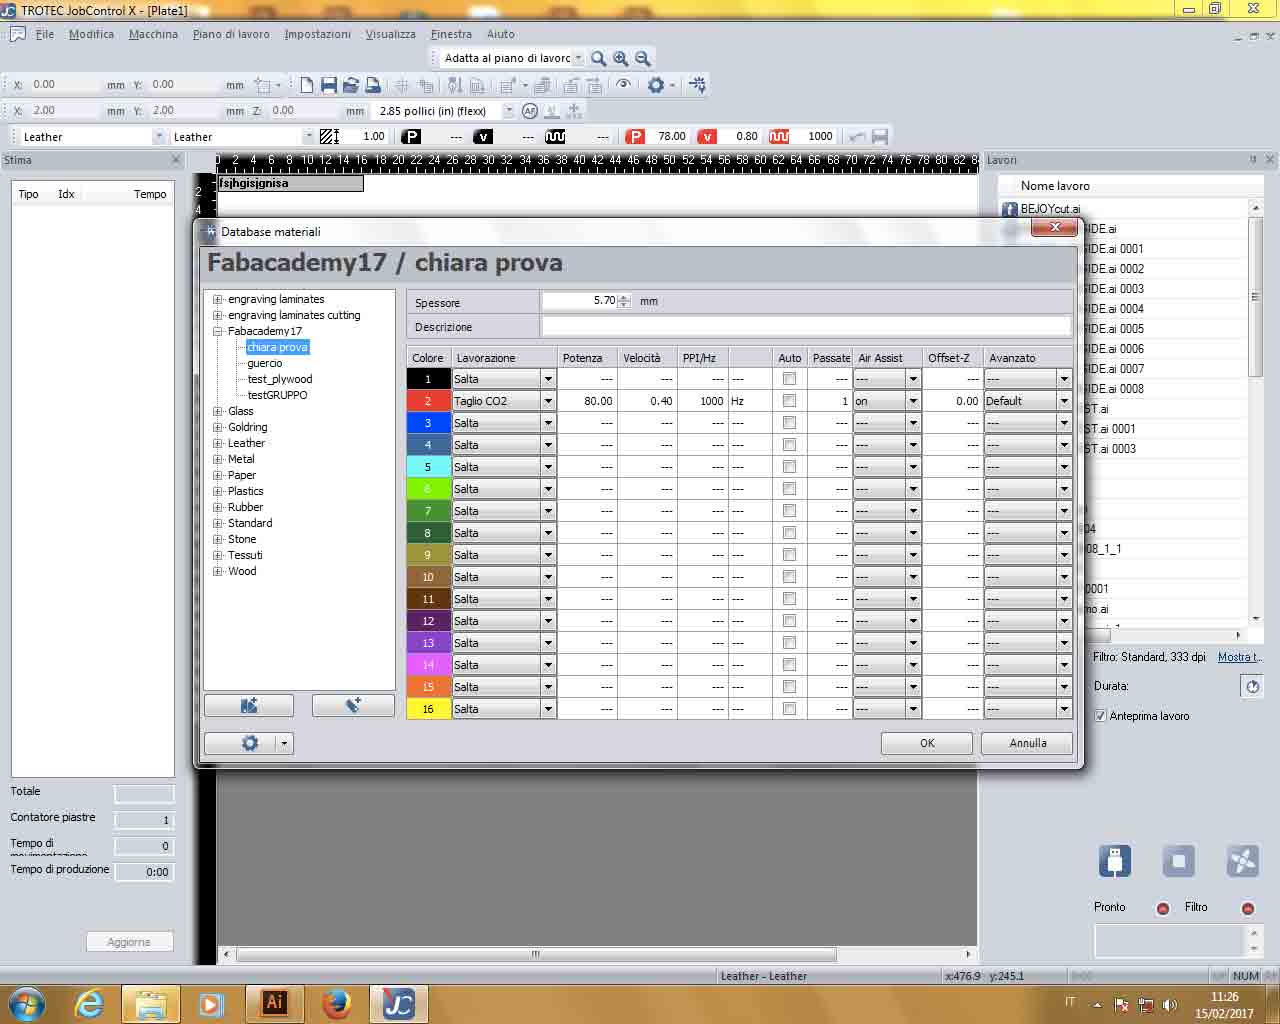Click the Windows Start button
This screenshot has width=1280, height=1024.
(x=26, y=1003)
